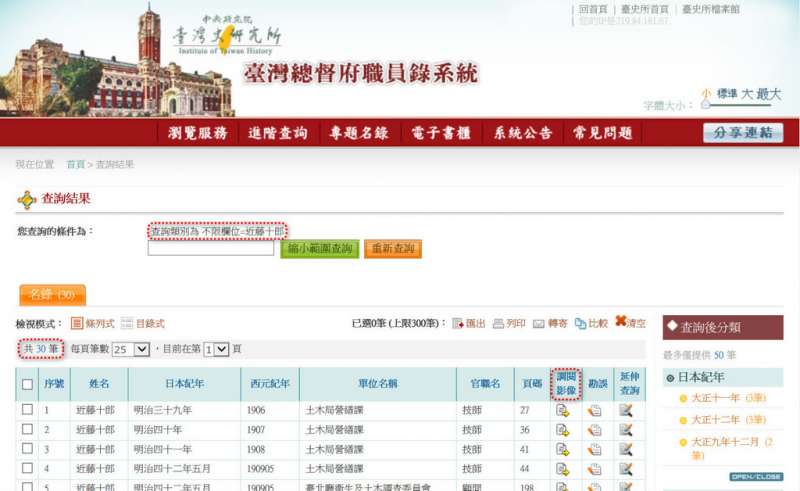The image size is (800, 491).
Task: Collapse the 日本紀年 facet group
Action: tap(670, 378)
